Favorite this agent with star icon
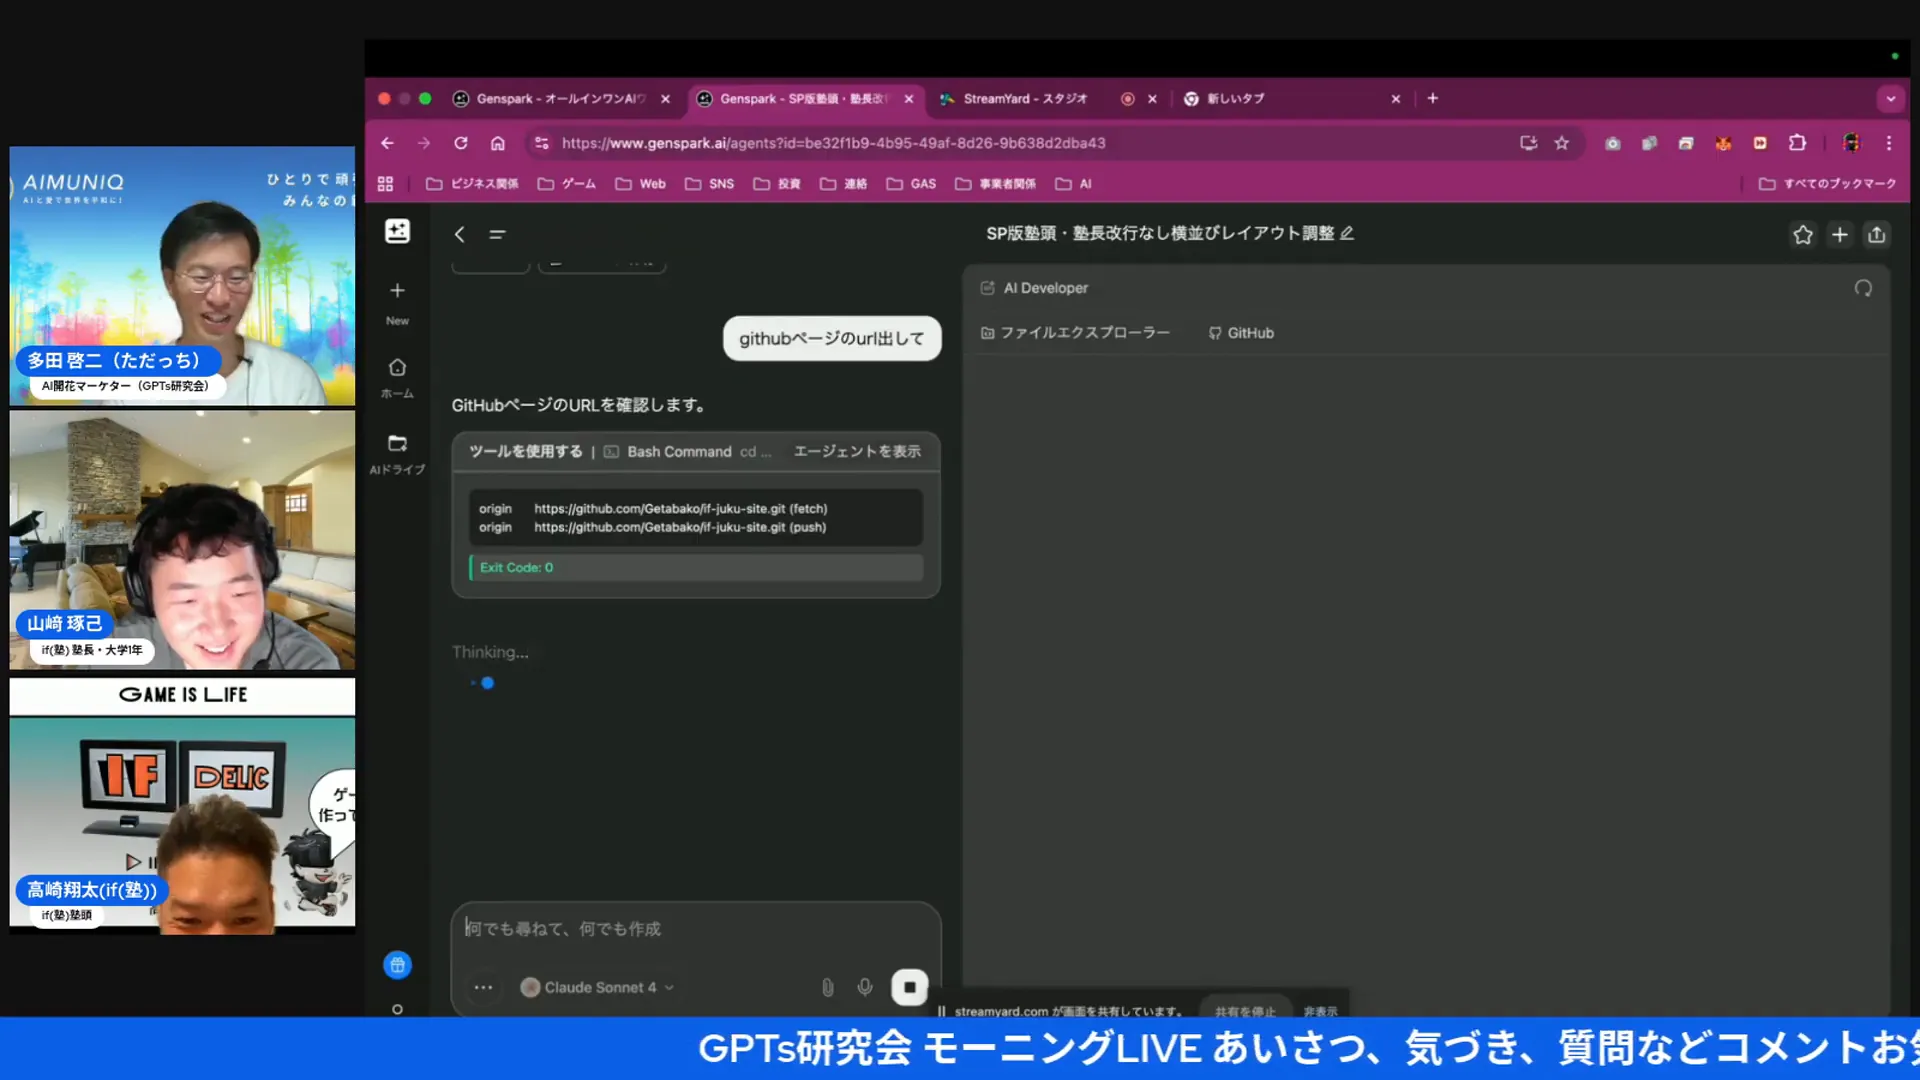1920x1080 pixels. coord(1802,235)
